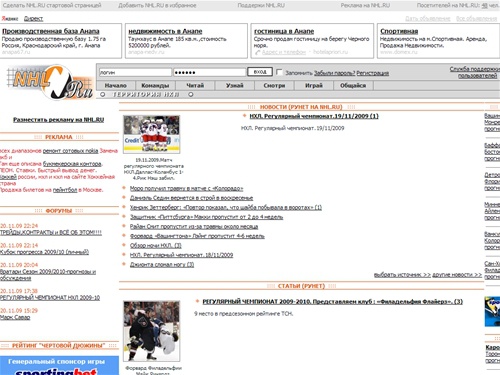Screen dimensions: 500x375
Task: Open the Узнай menu
Action: [x=235, y=86]
